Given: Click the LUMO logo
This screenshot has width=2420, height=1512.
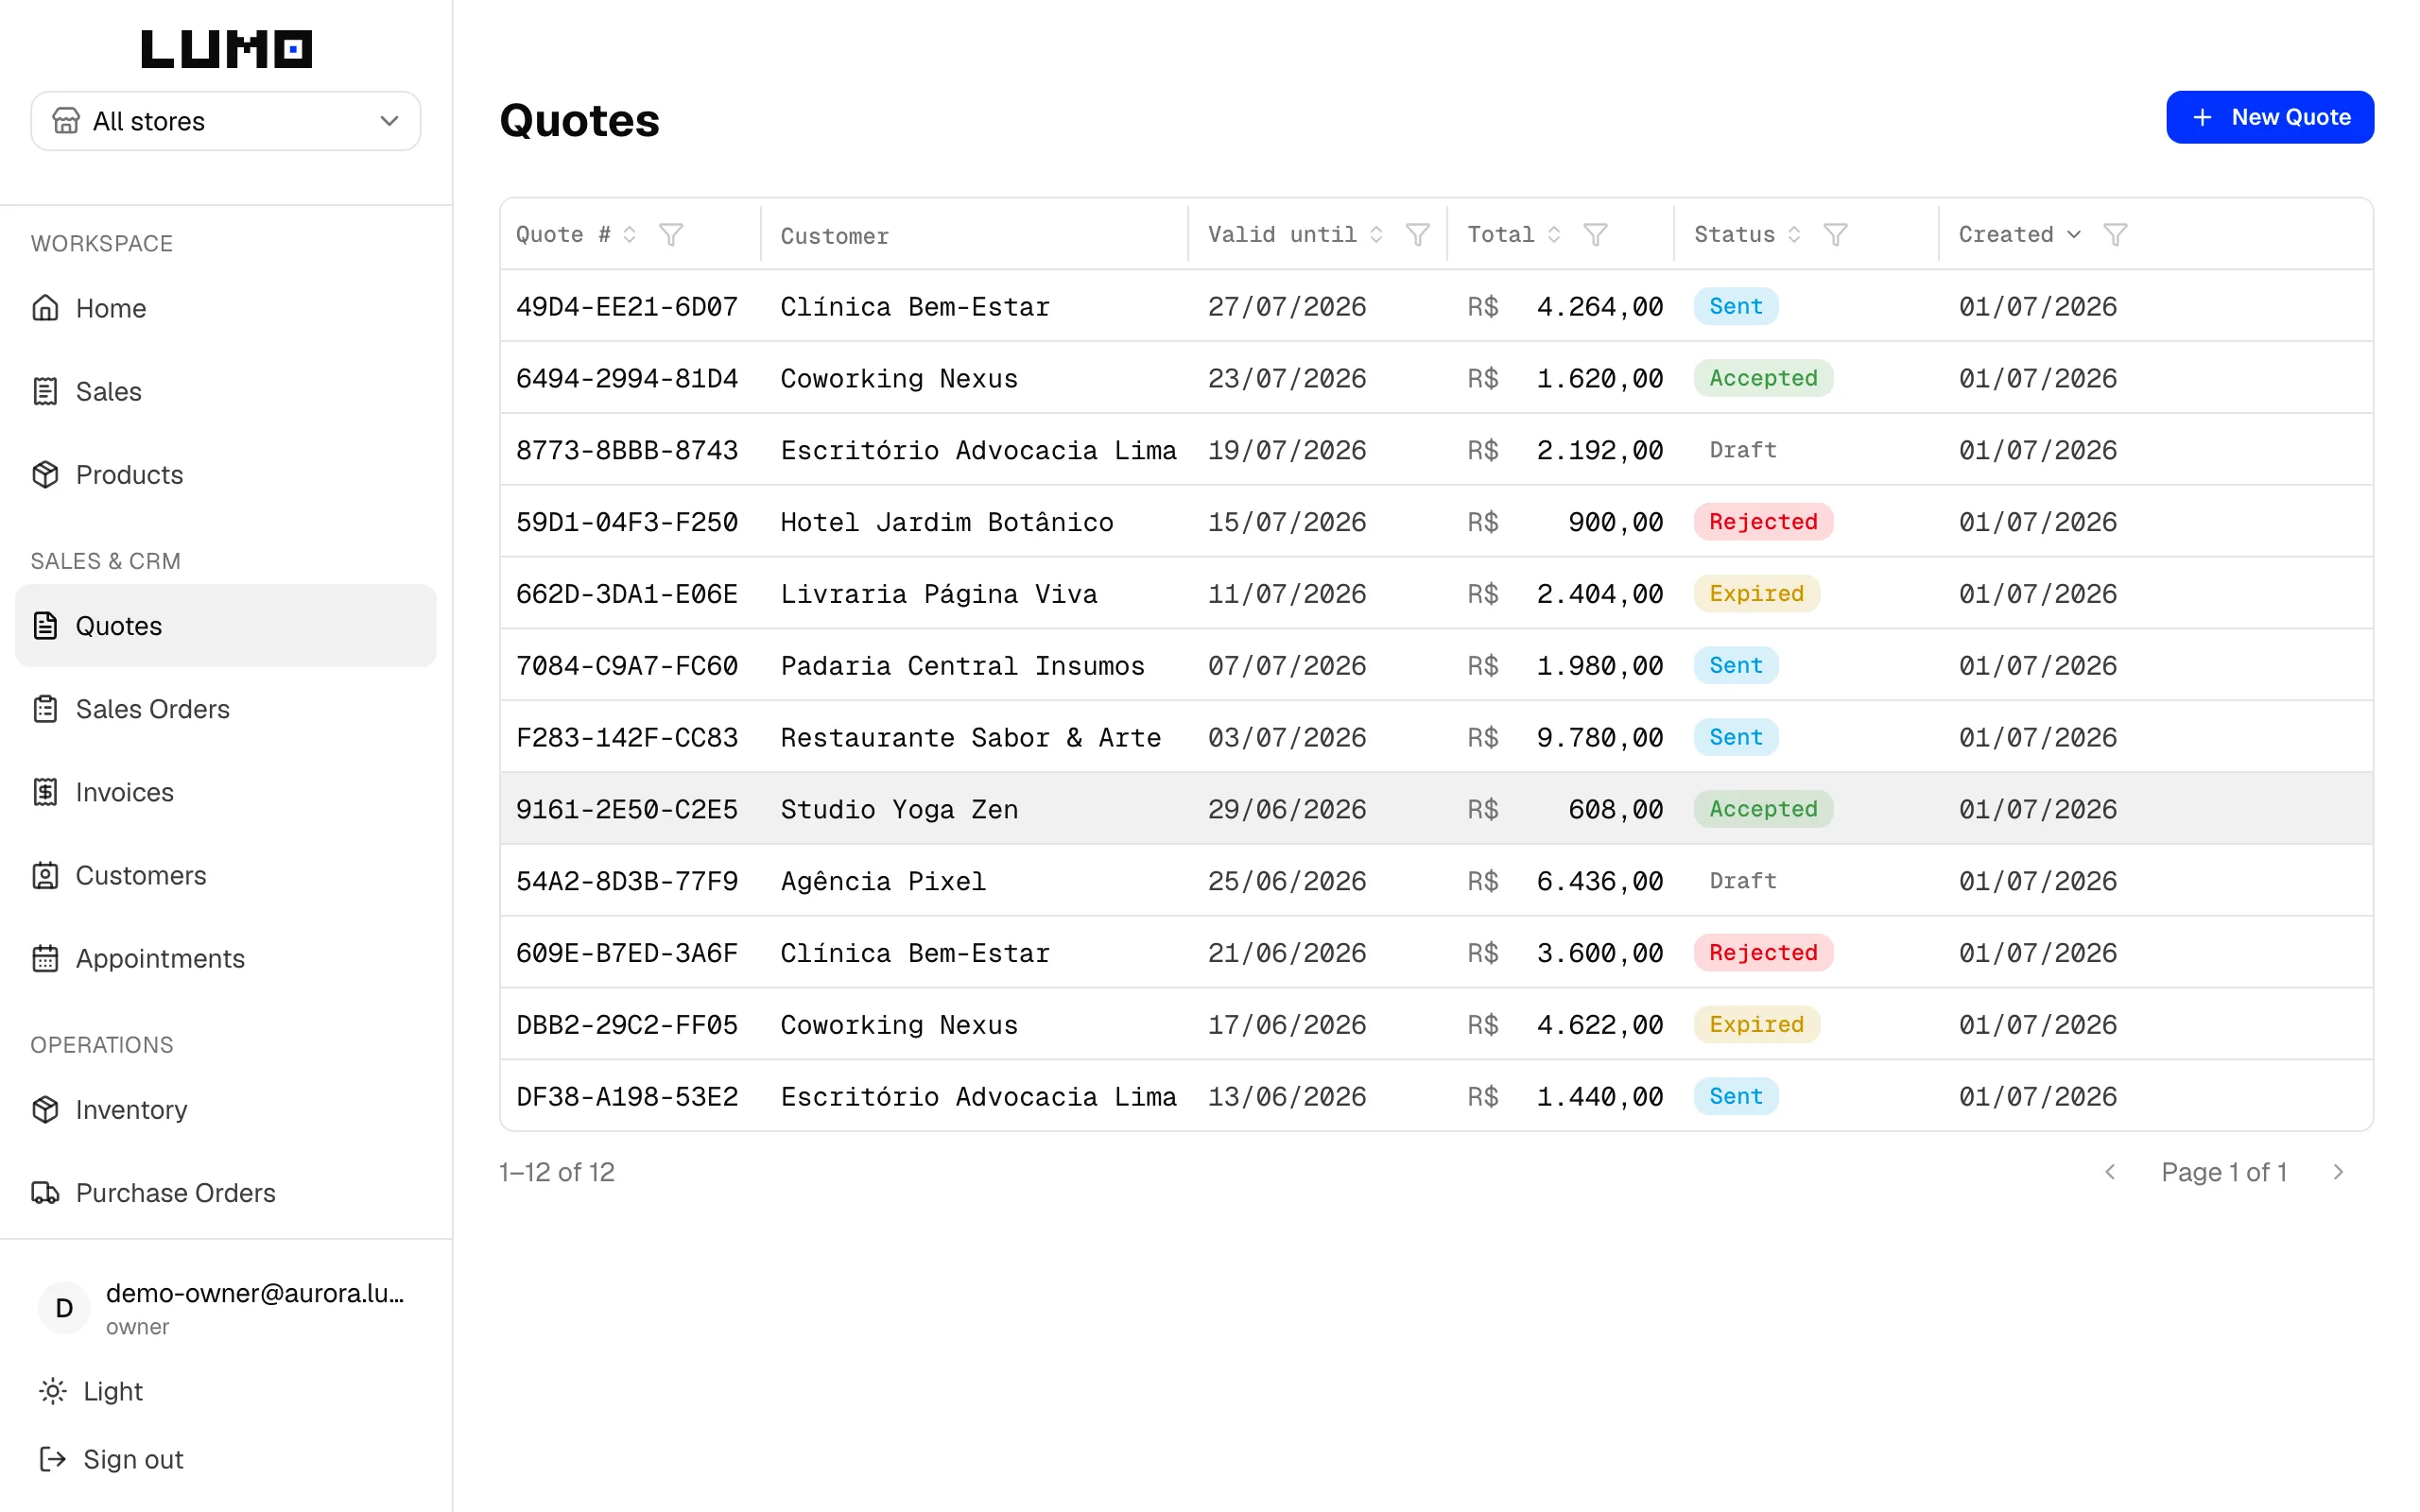Looking at the screenshot, I should click(226, 49).
